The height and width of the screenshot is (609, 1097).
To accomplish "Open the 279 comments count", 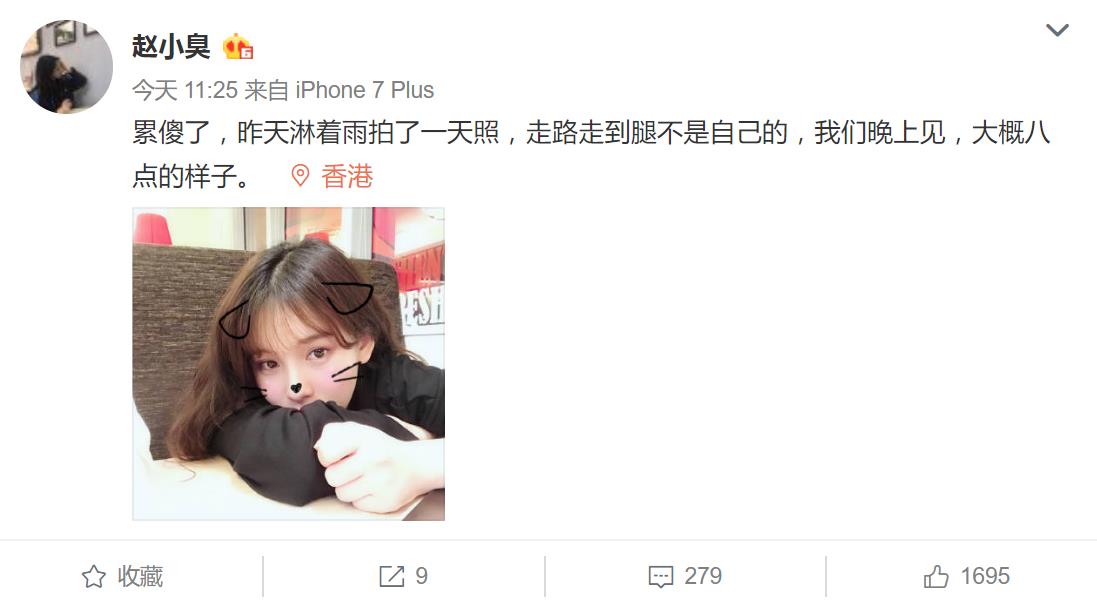I will (703, 576).
